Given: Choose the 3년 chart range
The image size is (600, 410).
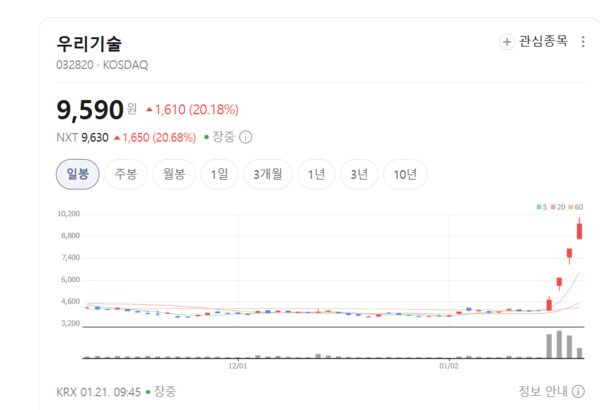Looking at the screenshot, I should (359, 175).
